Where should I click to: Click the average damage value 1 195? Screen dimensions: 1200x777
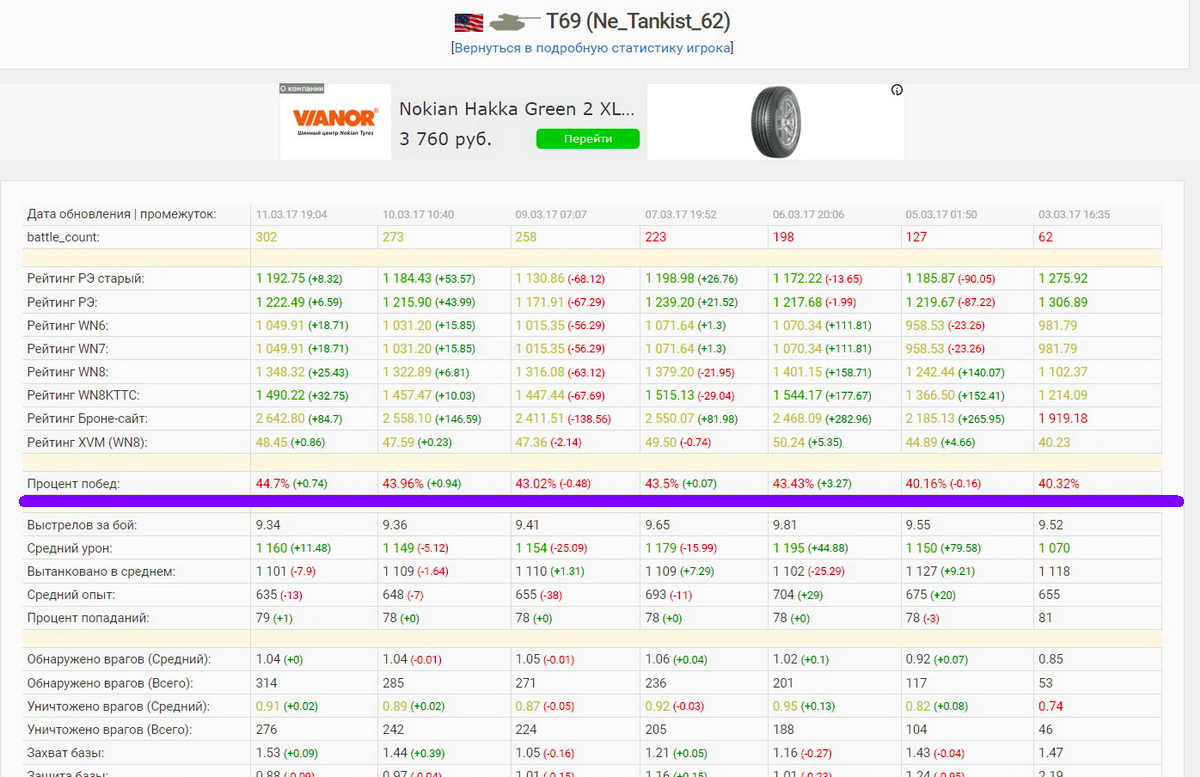click(790, 548)
